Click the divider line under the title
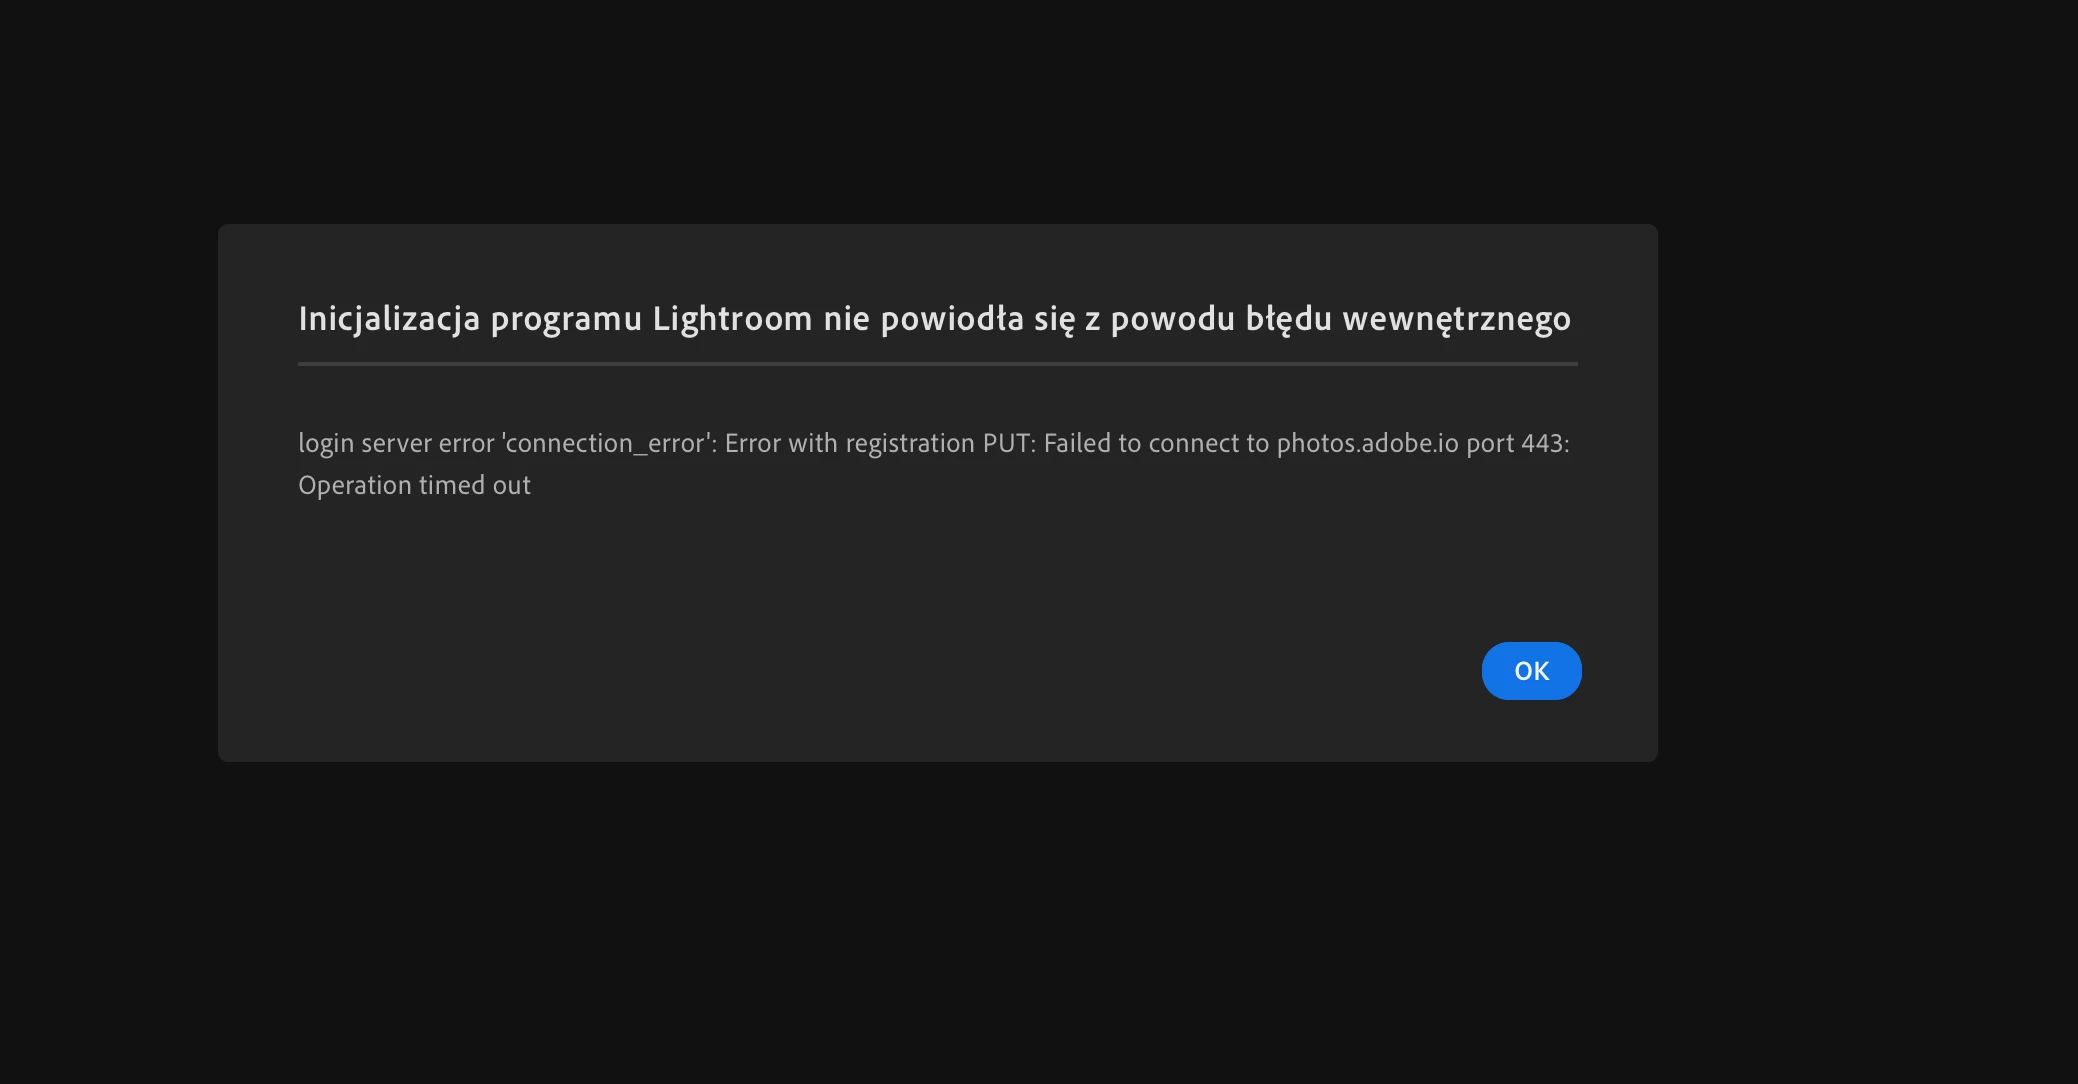This screenshot has width=2078, height=1084. (937, 364)
